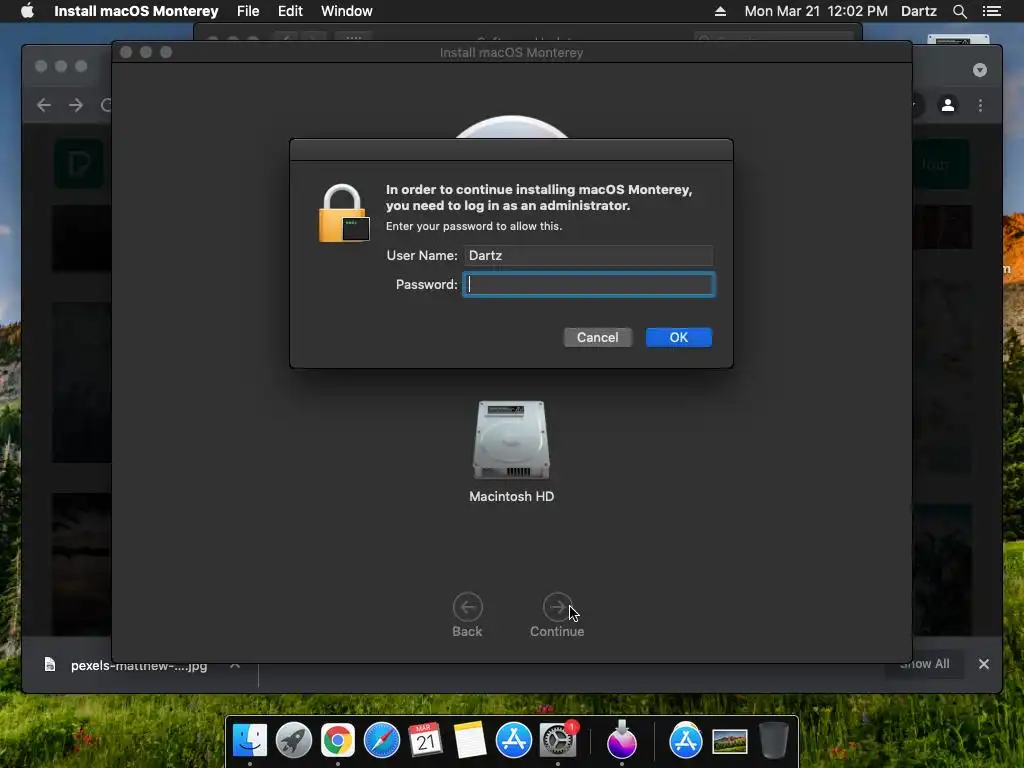Open Spotlight search in the menu bar
The height and width of the screenshot is (768, 1024).
[x=959, y=11]
